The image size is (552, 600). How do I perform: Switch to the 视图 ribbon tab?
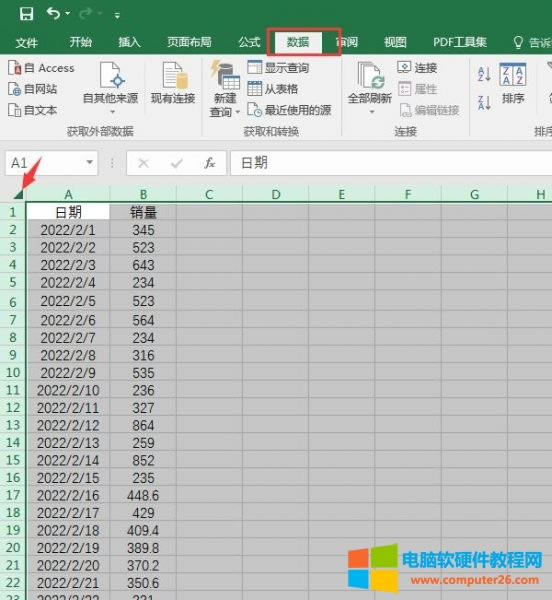395,42
